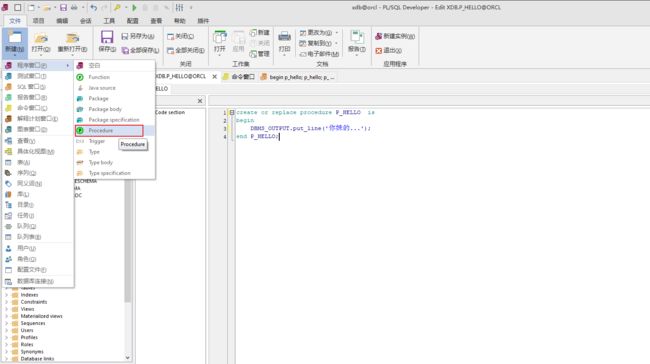Expand the Synonyms tree folder
Viewport: 650px width, 364px height.
pyautogui.click(x=7, y=352)
